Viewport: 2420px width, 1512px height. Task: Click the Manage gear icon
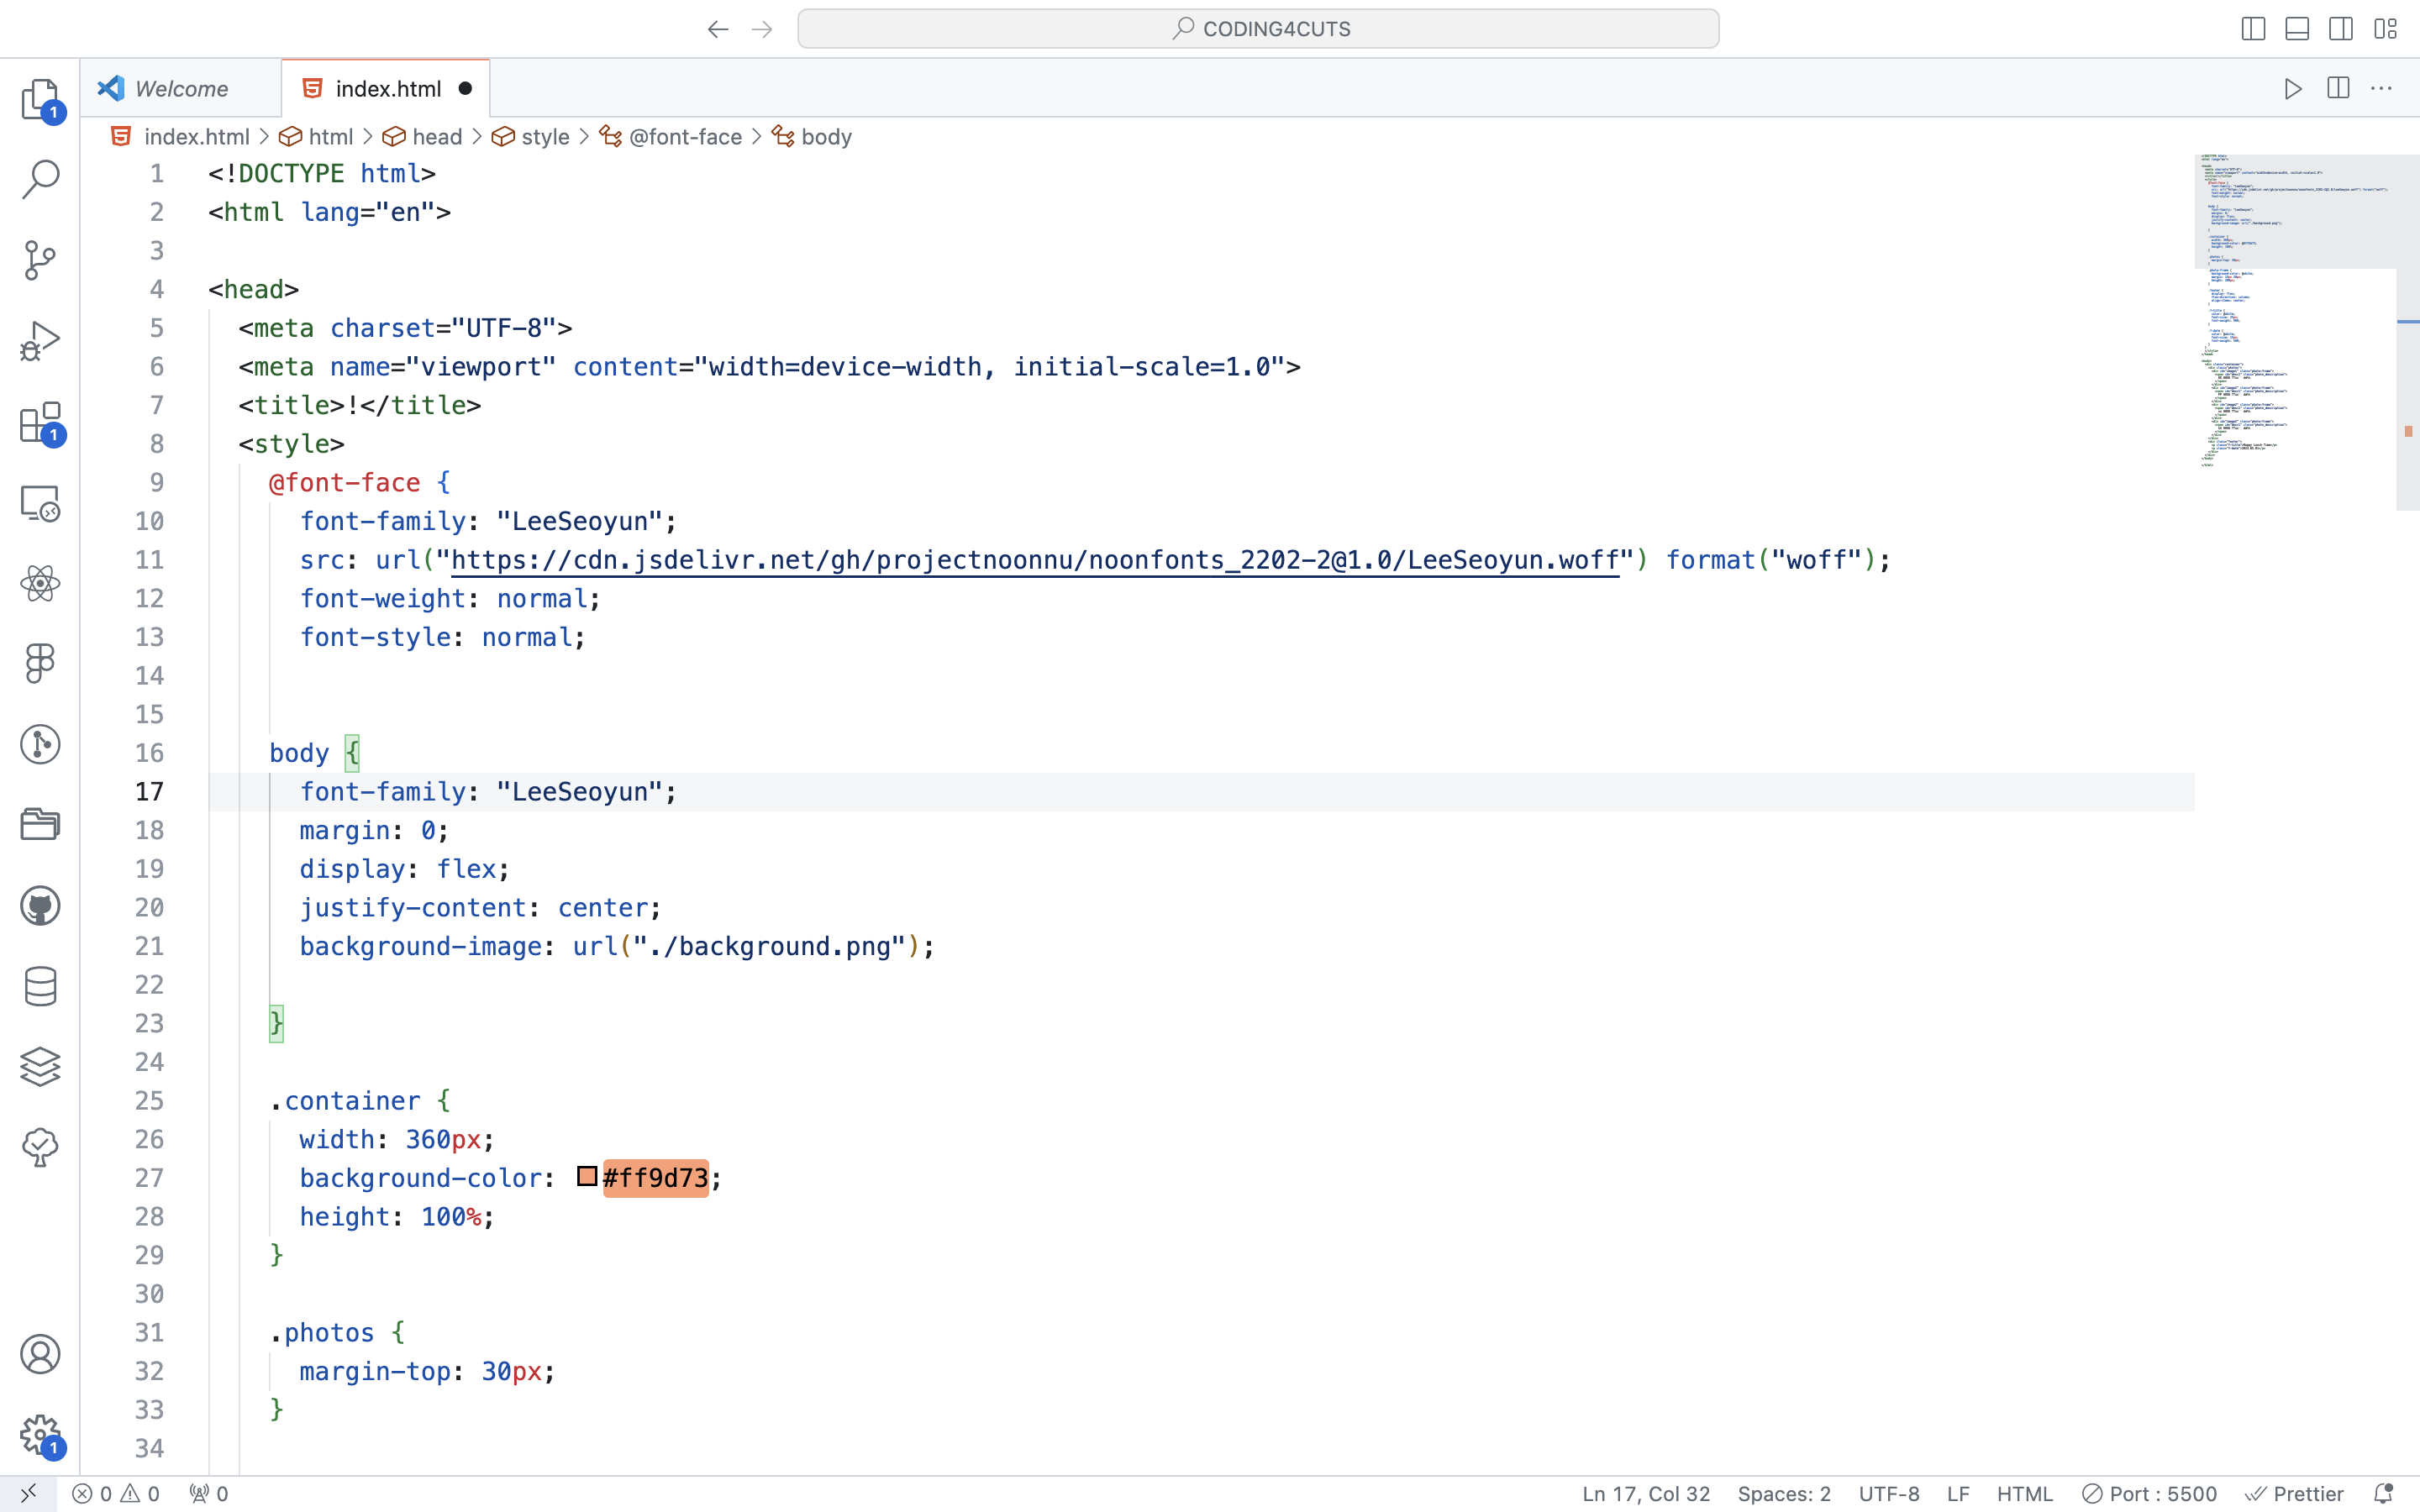pos(40,1435)
